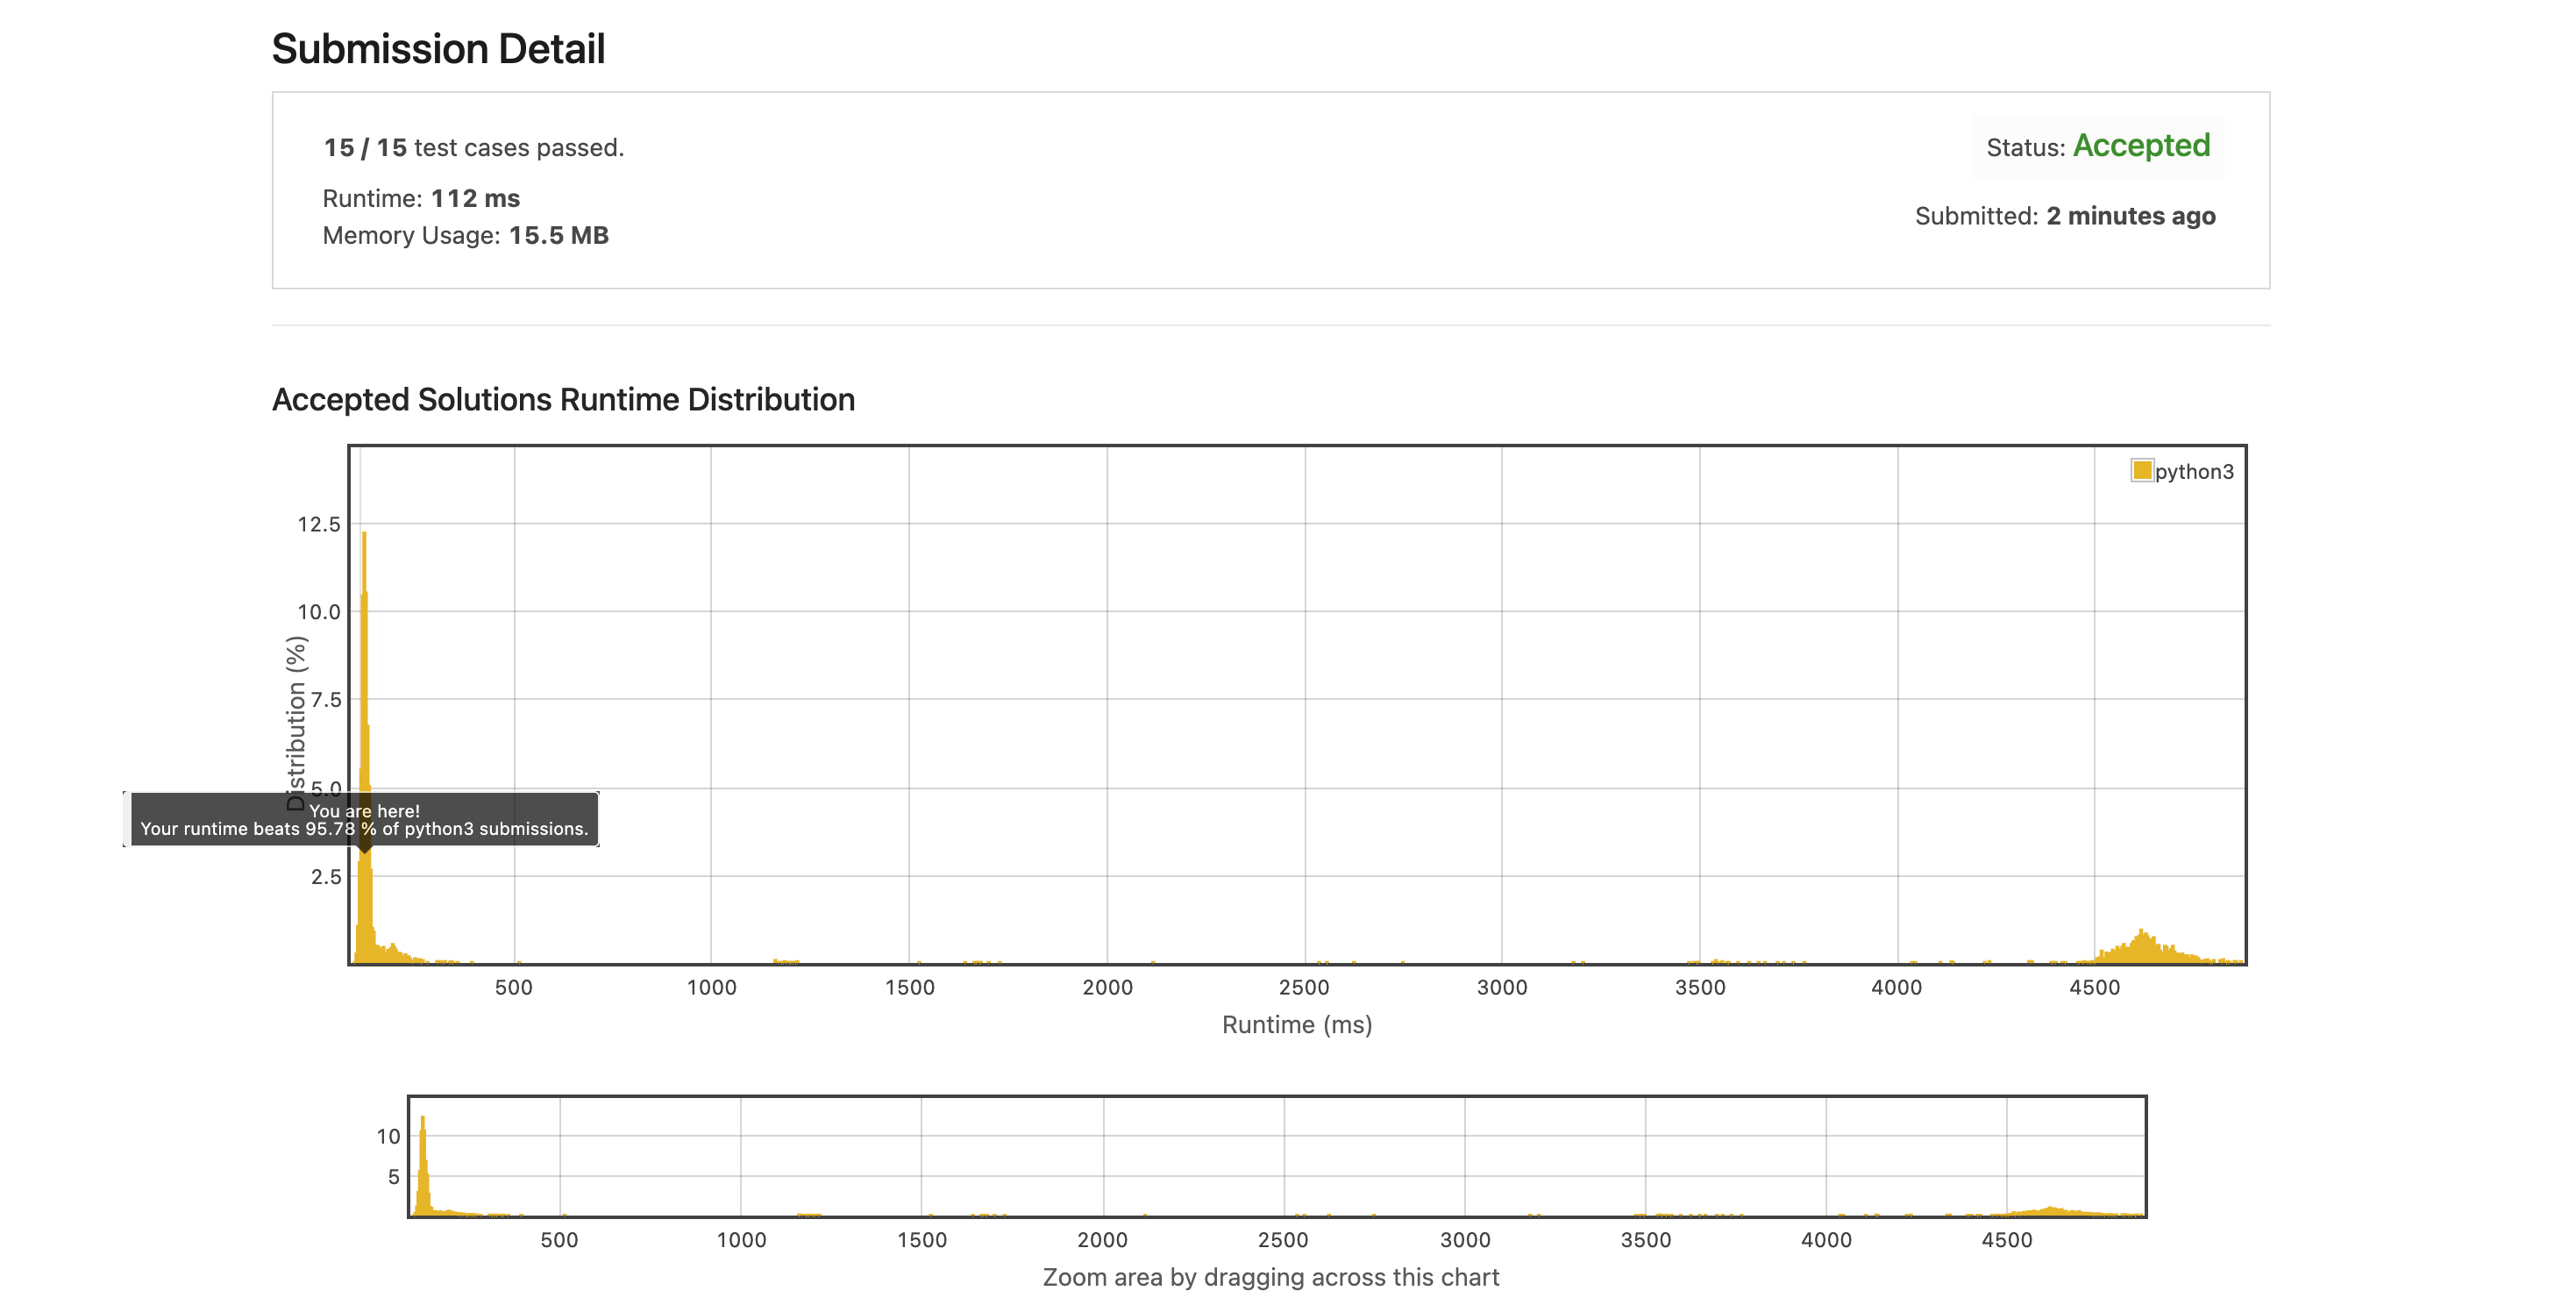Click the Runtime (ms) axis title
Screen dimensions: 2576x1298
pos(1296,1024)
